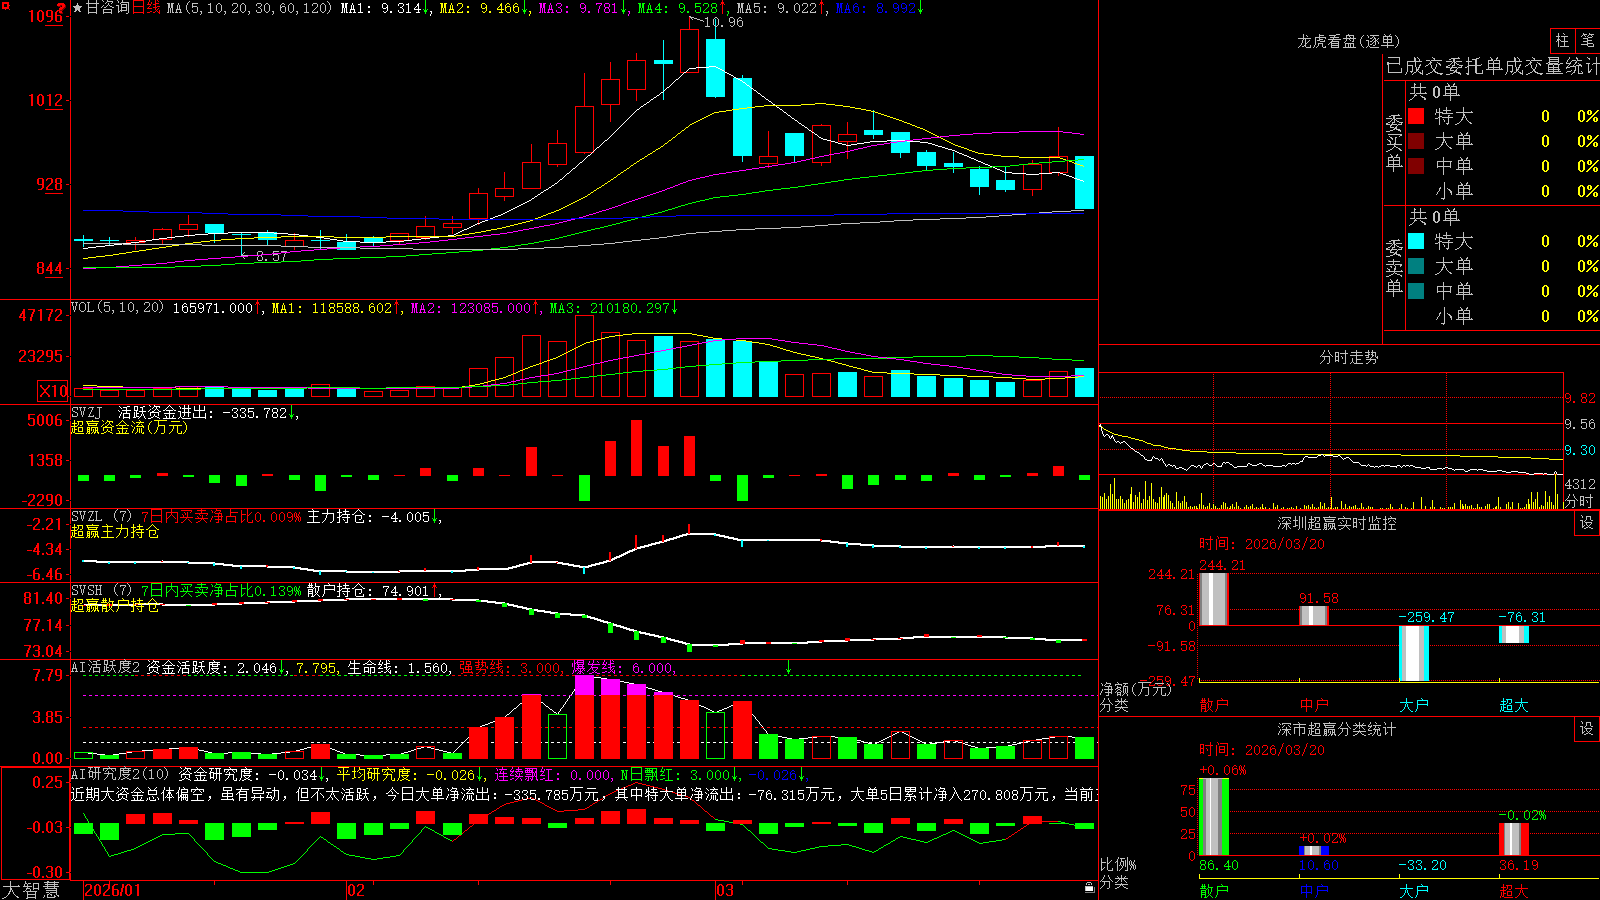Screen dimensions: 1600x900
Task: Click the X10 volume scale box
Action: (x=53, y=391)
